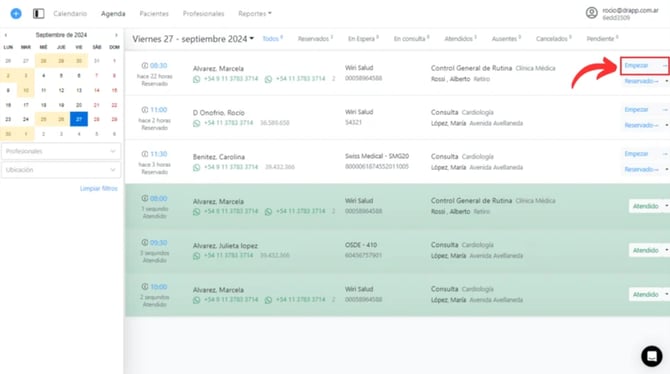Image resolution: width=670 pixels, height=374 pixels.
Task: Click Empezar for Benitez Carolina
Action: (636, 153)
